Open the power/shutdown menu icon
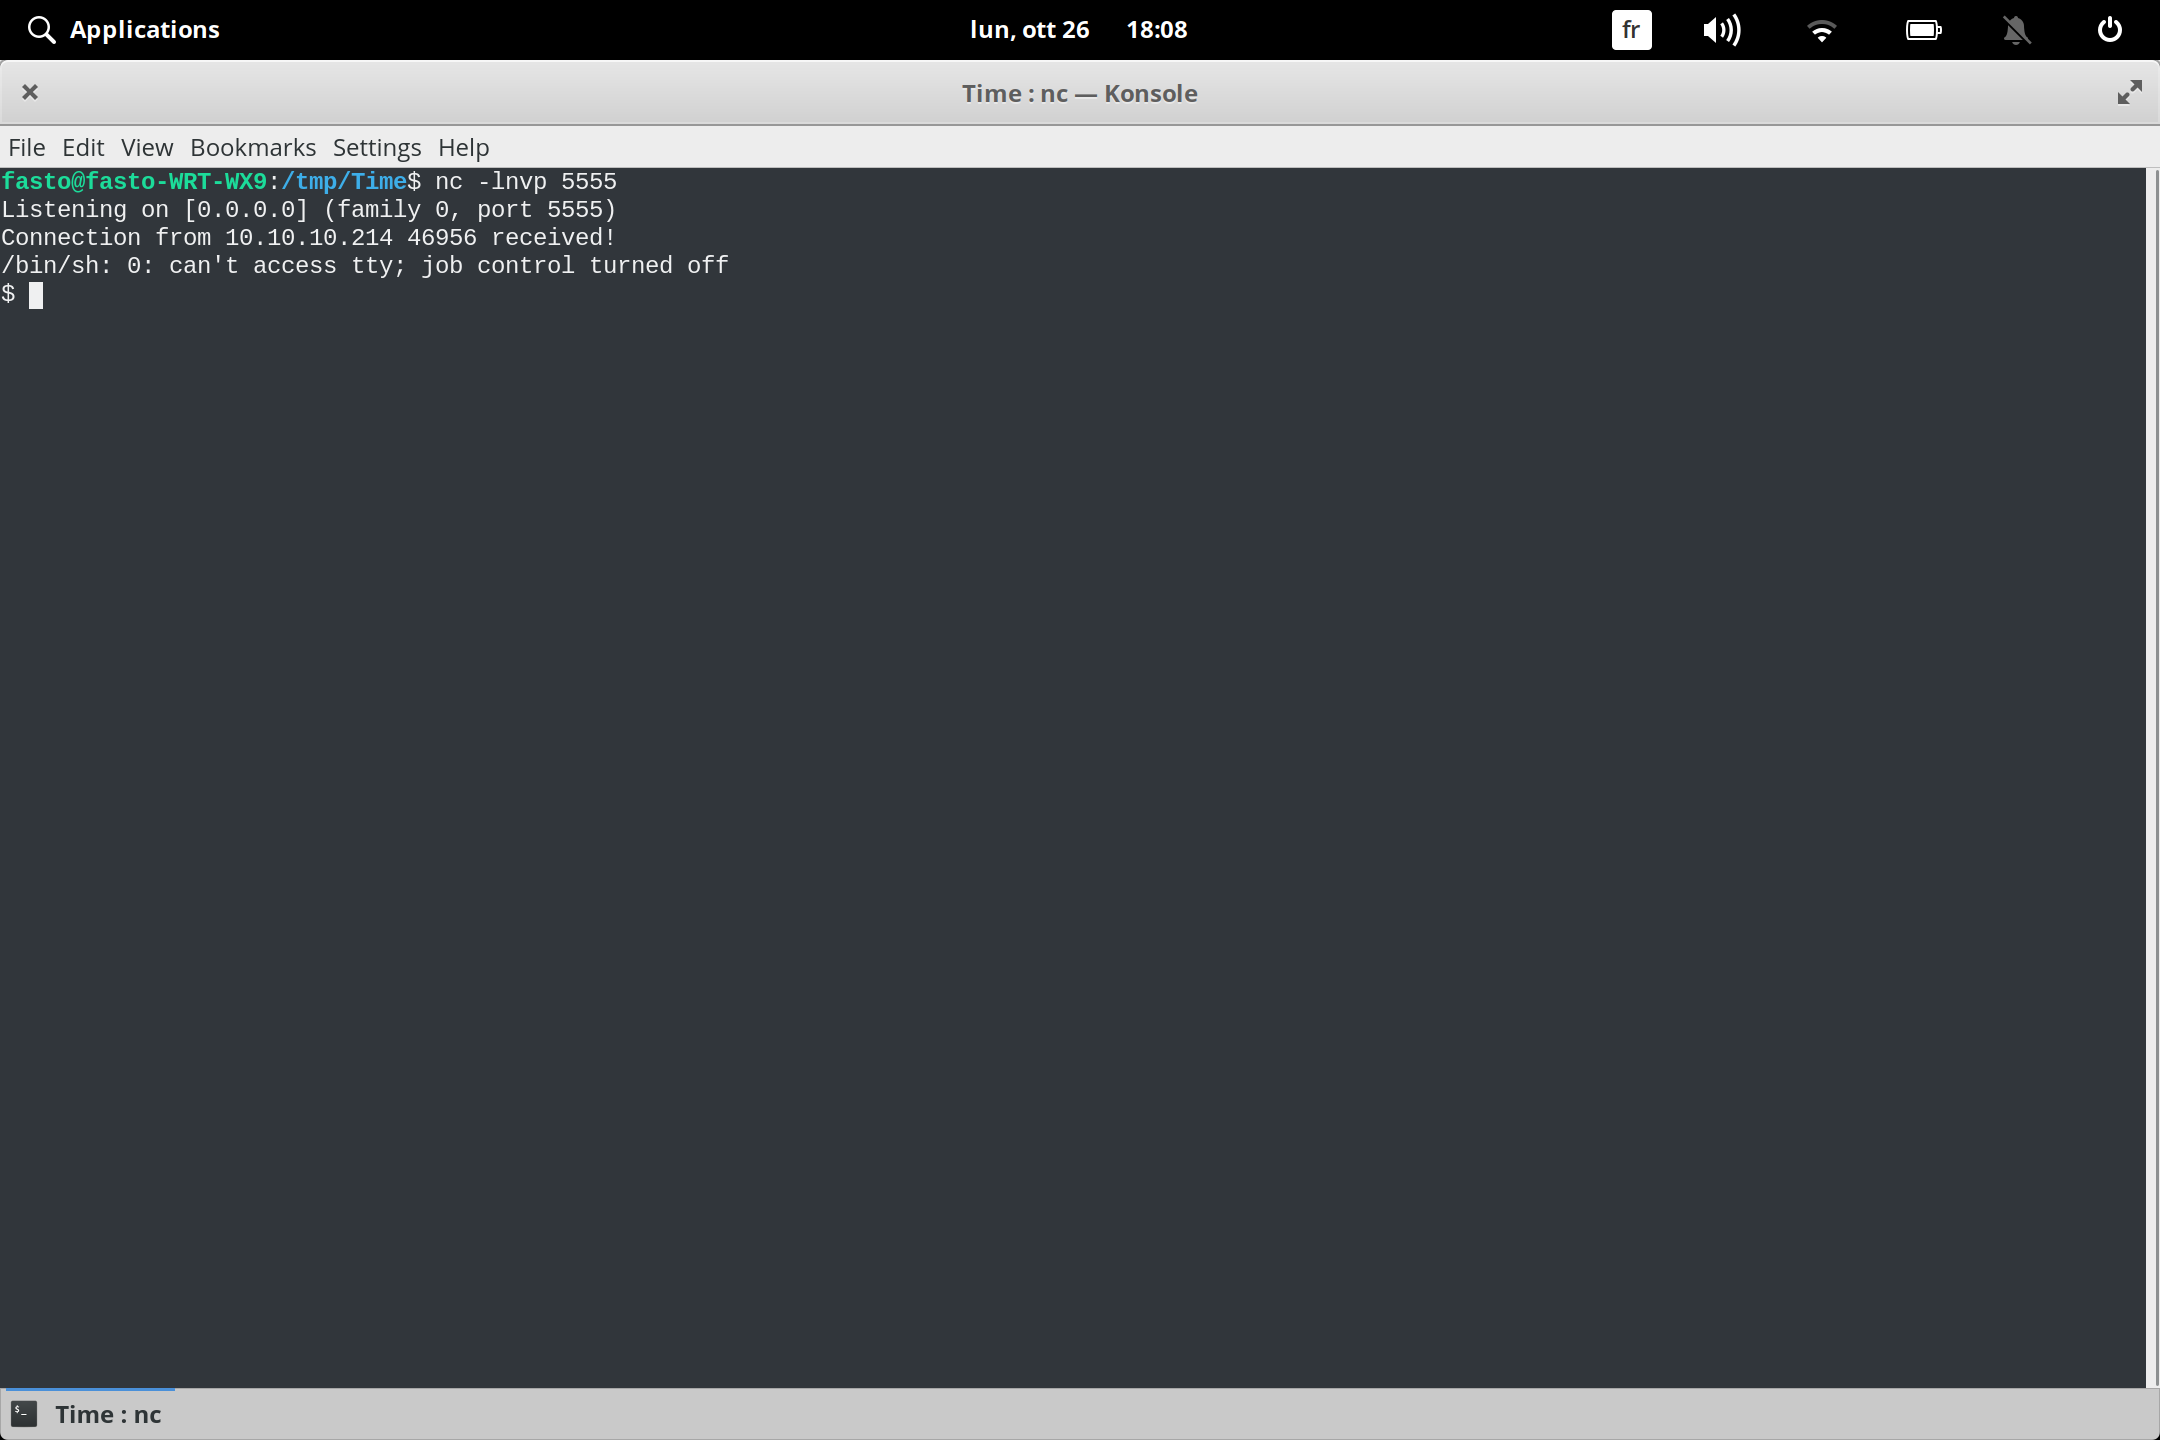 coord(2110,29)
